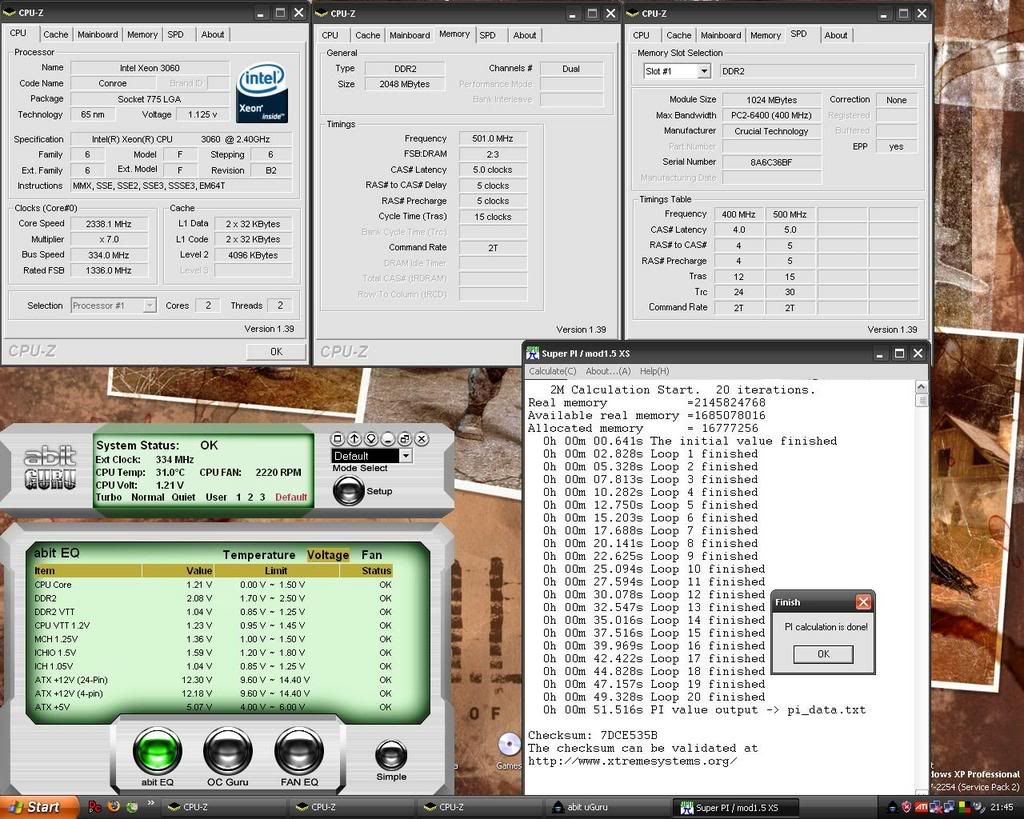Screen dimensions: 1024x819
Task: Click the Super PI vertical scrollbar thumb
Action: (x=921, y=399)
